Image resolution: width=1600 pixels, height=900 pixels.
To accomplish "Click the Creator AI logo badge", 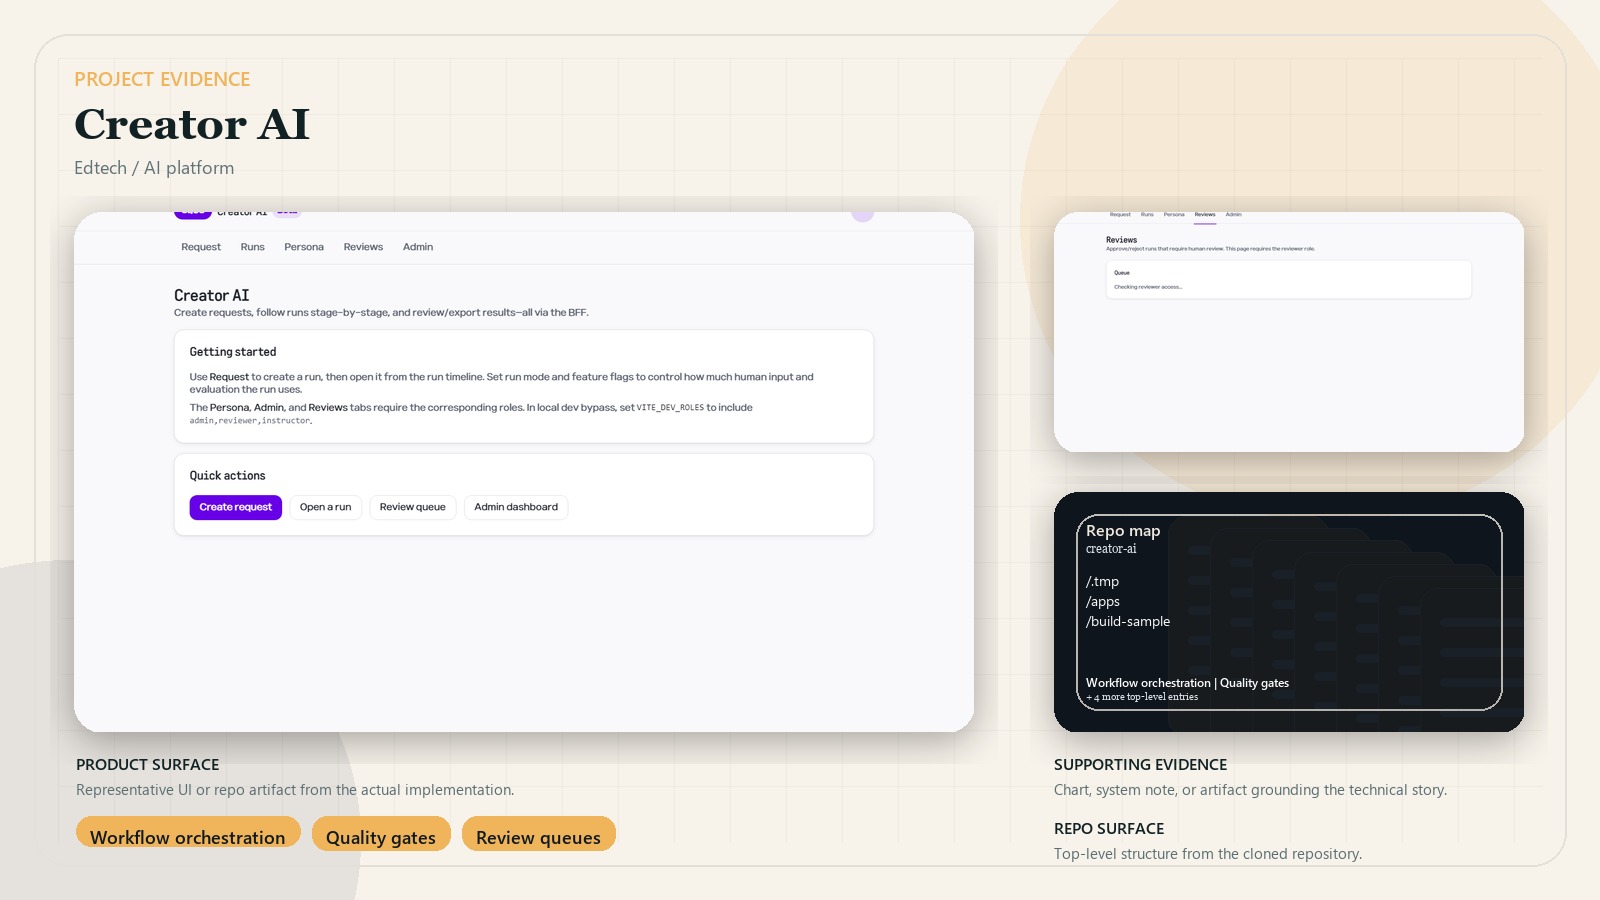I will [x=192, y=211].
